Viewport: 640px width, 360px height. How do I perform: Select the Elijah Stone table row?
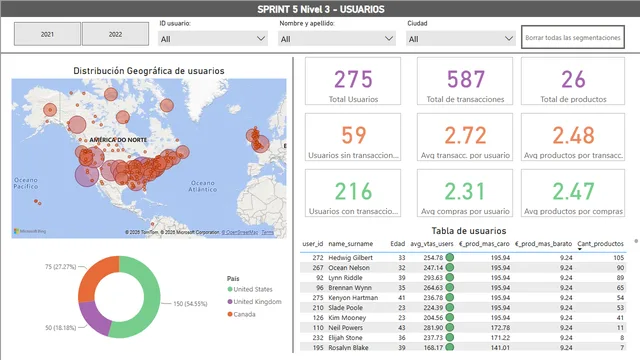[x=463, y=338]
